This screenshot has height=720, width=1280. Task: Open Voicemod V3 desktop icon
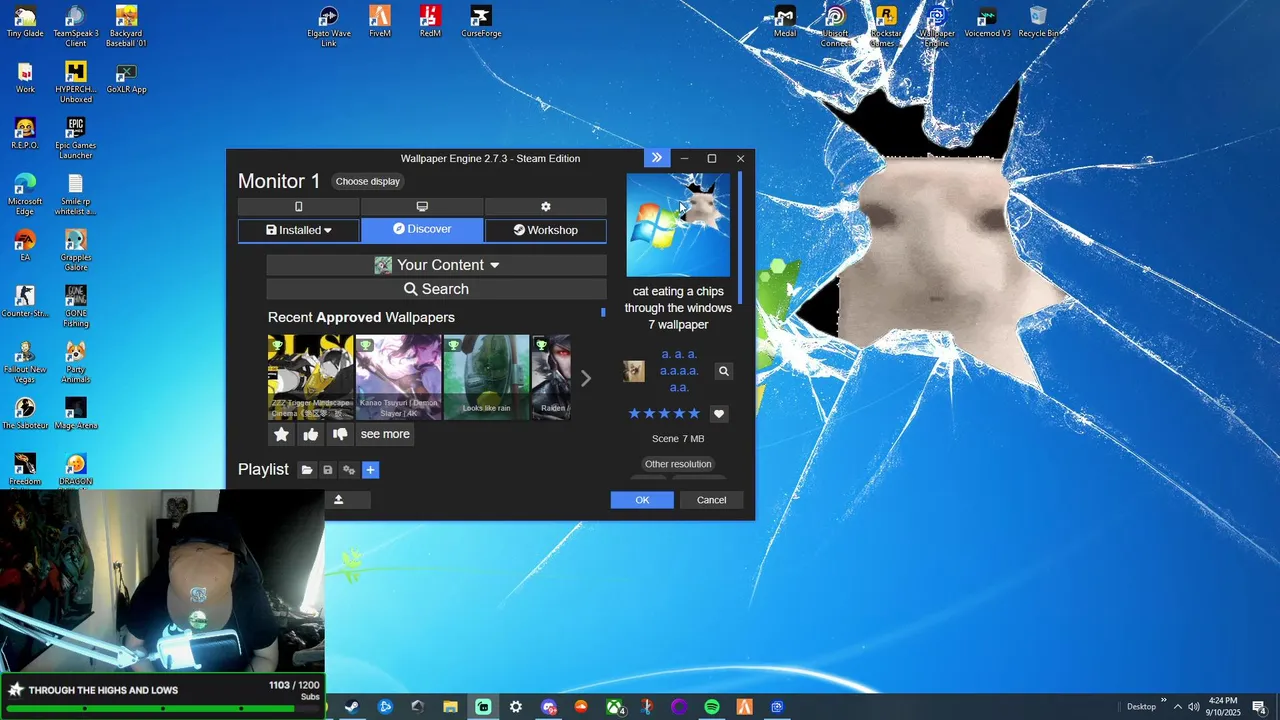[x=987, y=22]
